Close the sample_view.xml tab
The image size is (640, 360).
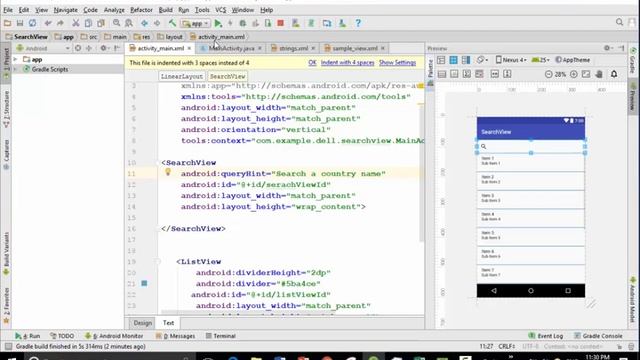(x=382, y=48)
